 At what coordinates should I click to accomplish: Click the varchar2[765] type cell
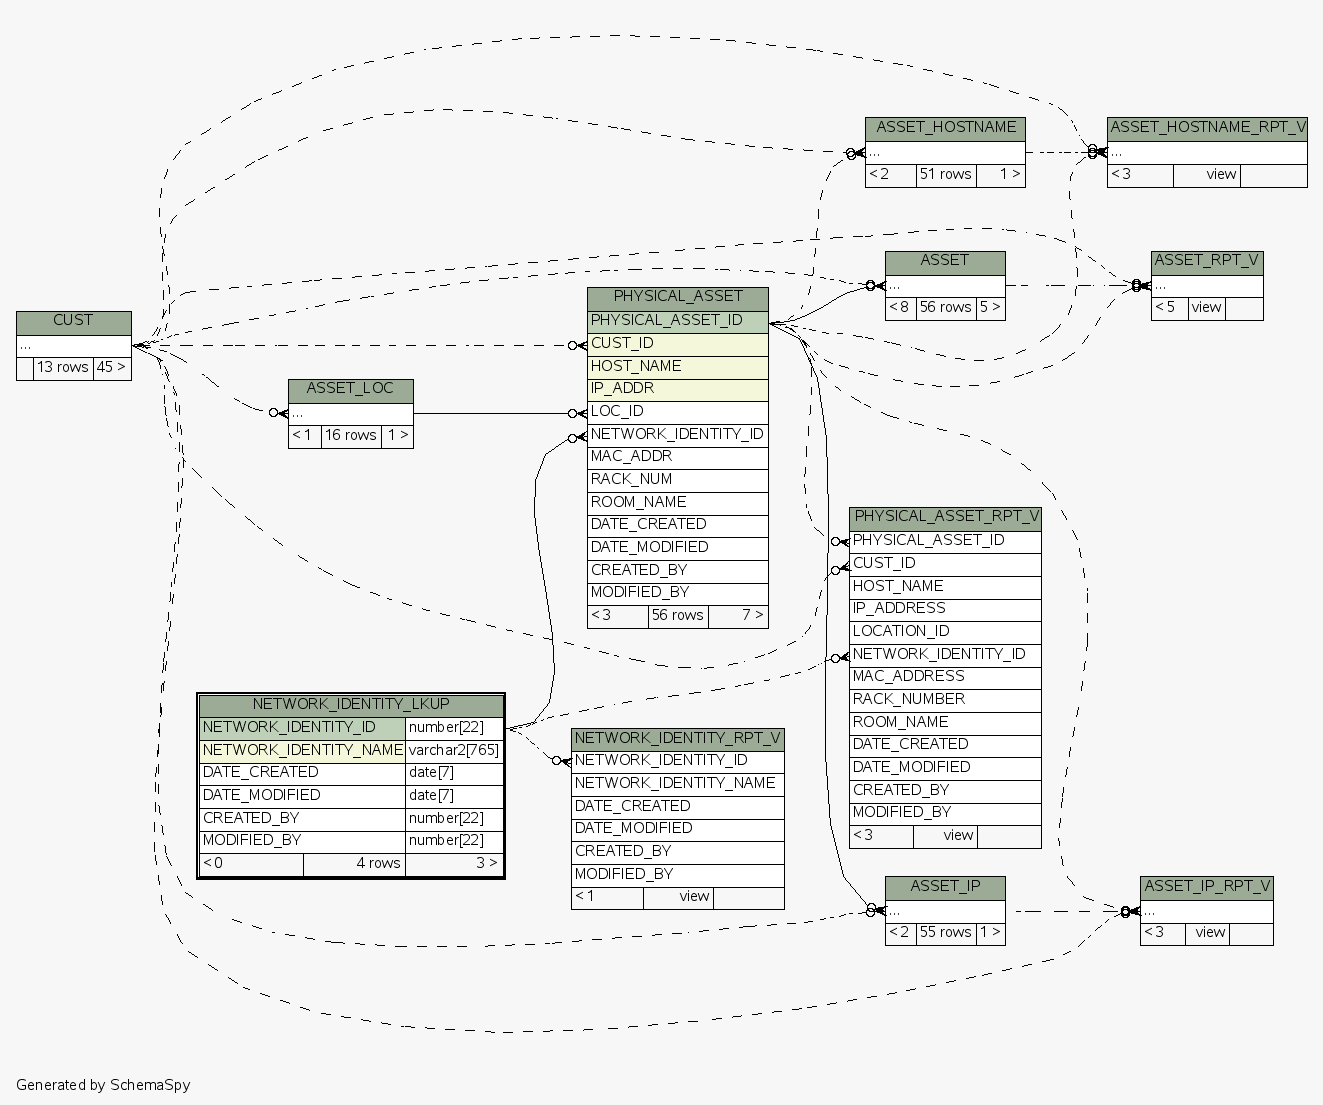[x=453, y=750]
